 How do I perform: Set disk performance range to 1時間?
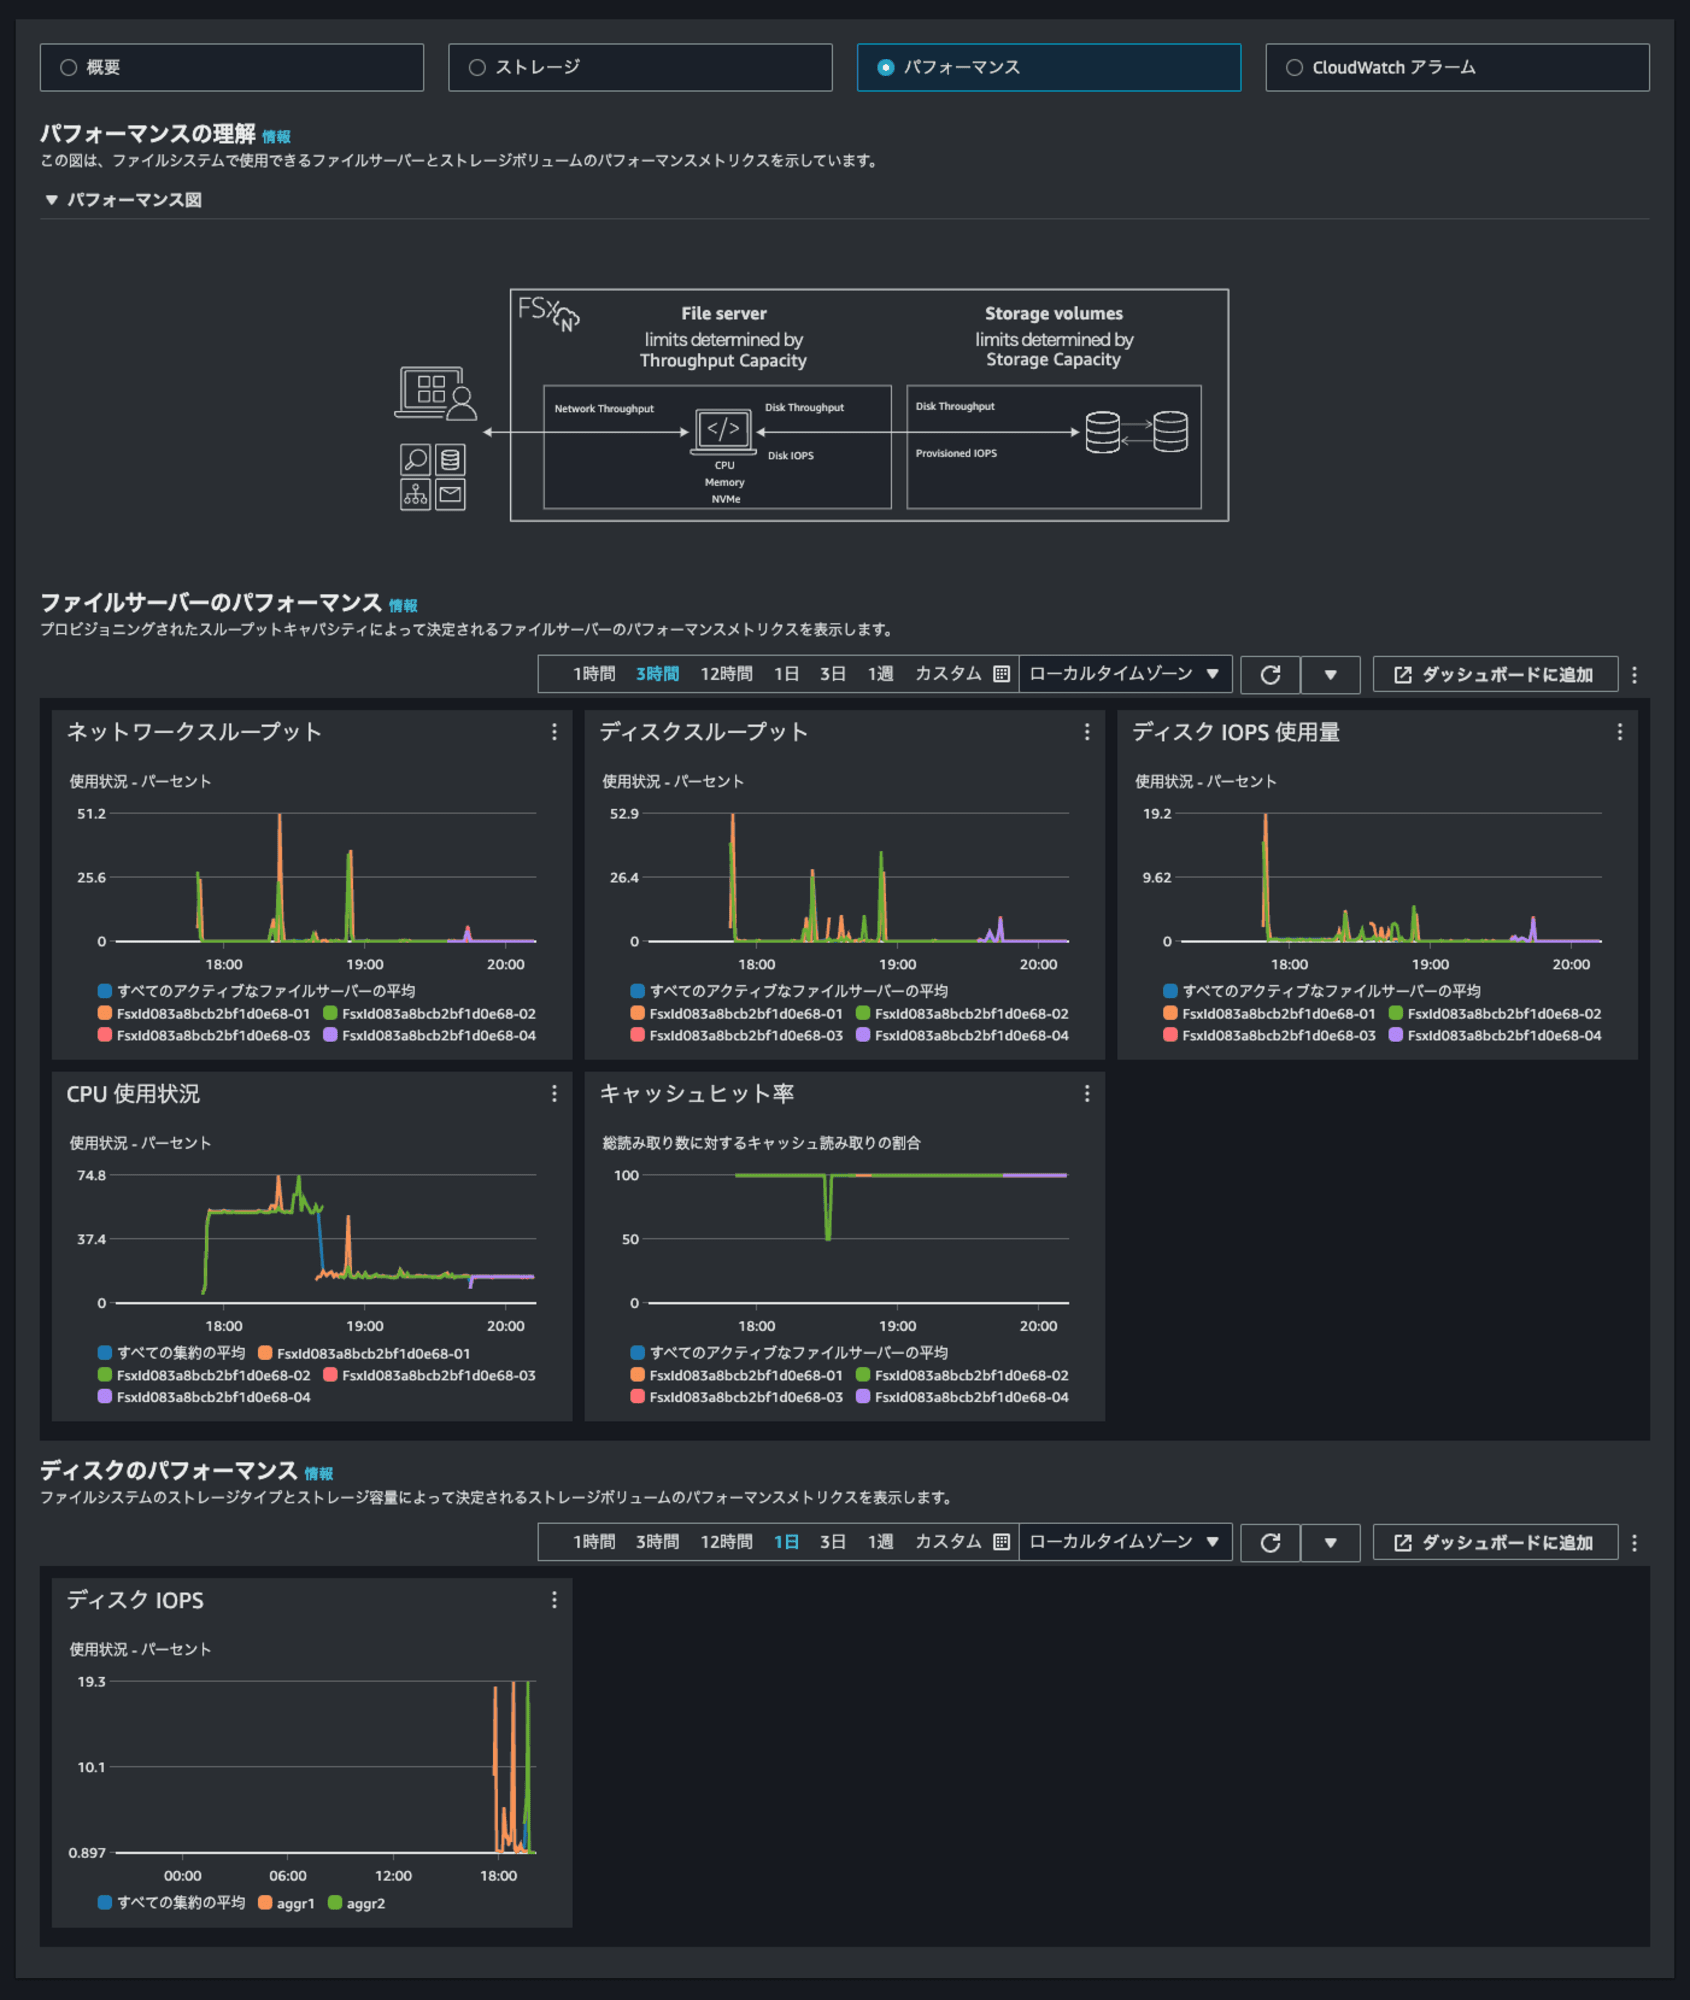coord(594,1542)
